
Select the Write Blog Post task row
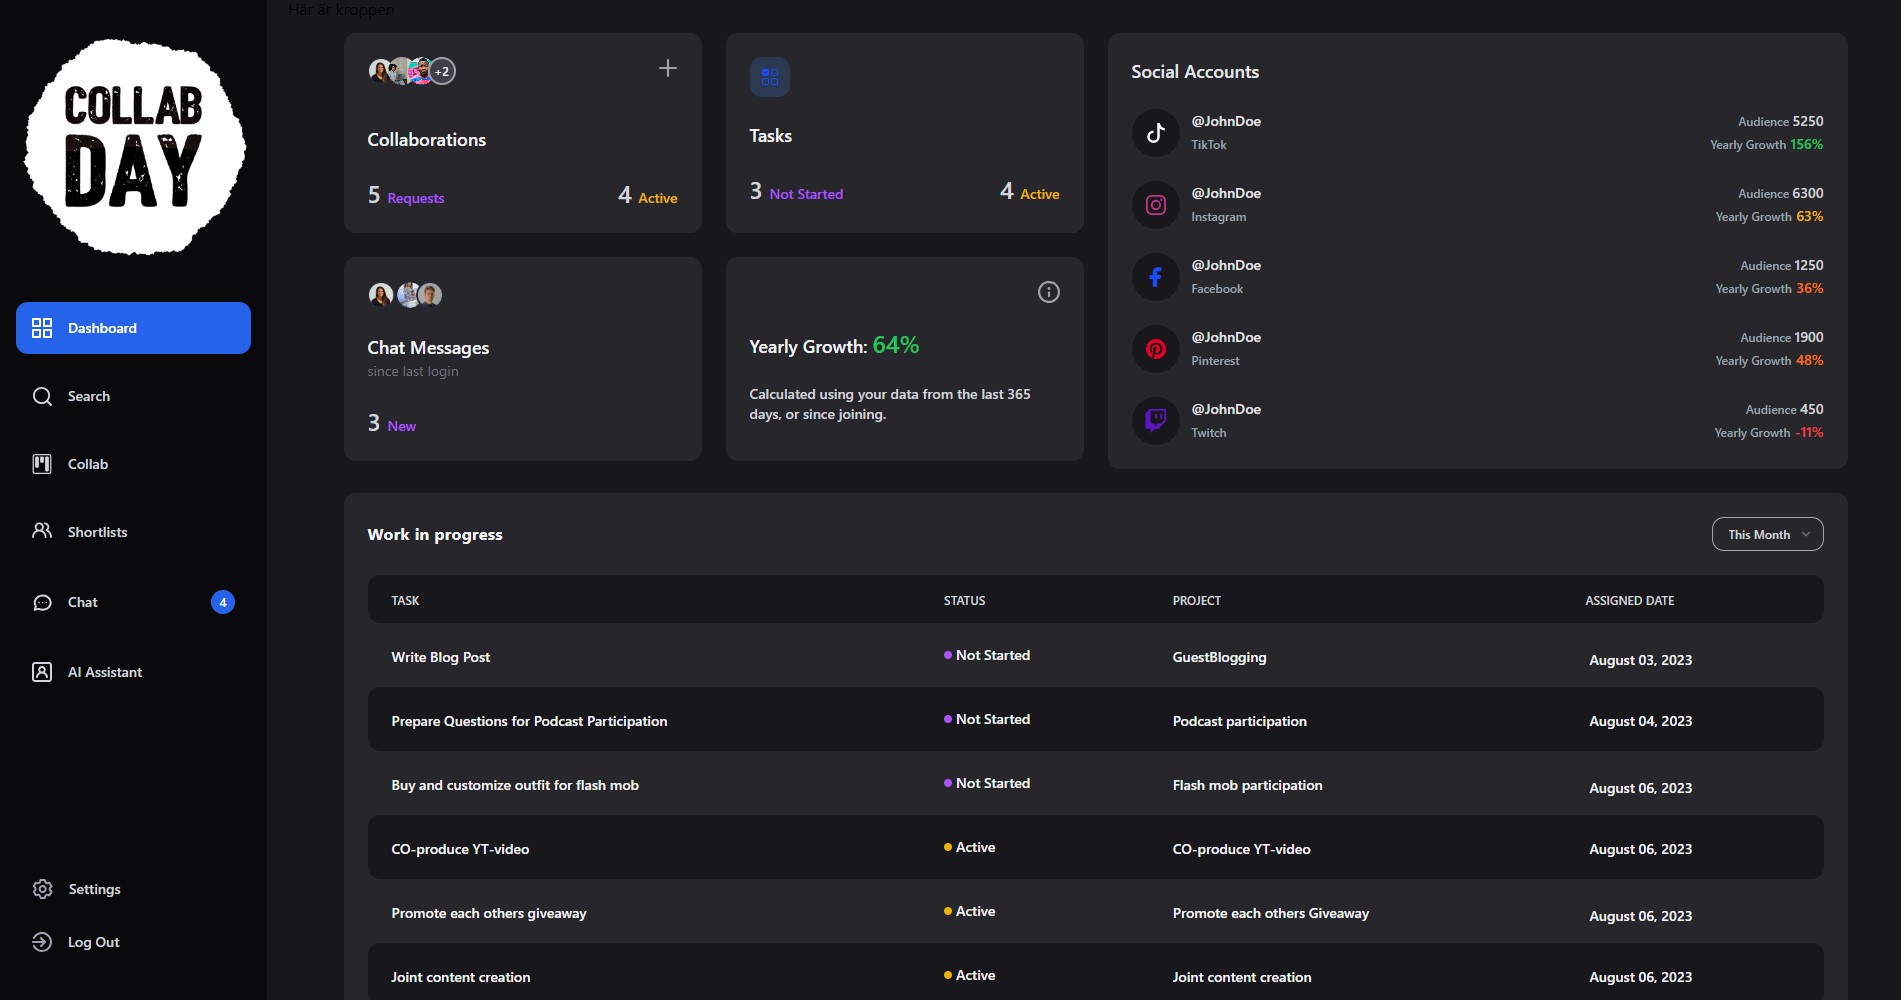tap(441, 657)
